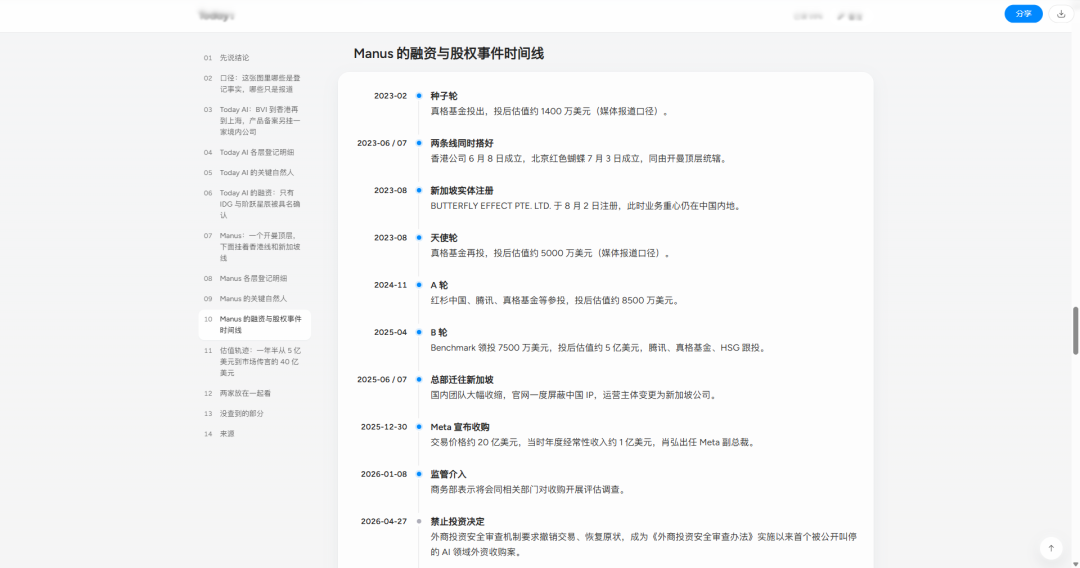This screenshot has height=568, width=1080.
Task: Click the 交易价格约 20 亿美元 description
Action: (x=594, y=442)
